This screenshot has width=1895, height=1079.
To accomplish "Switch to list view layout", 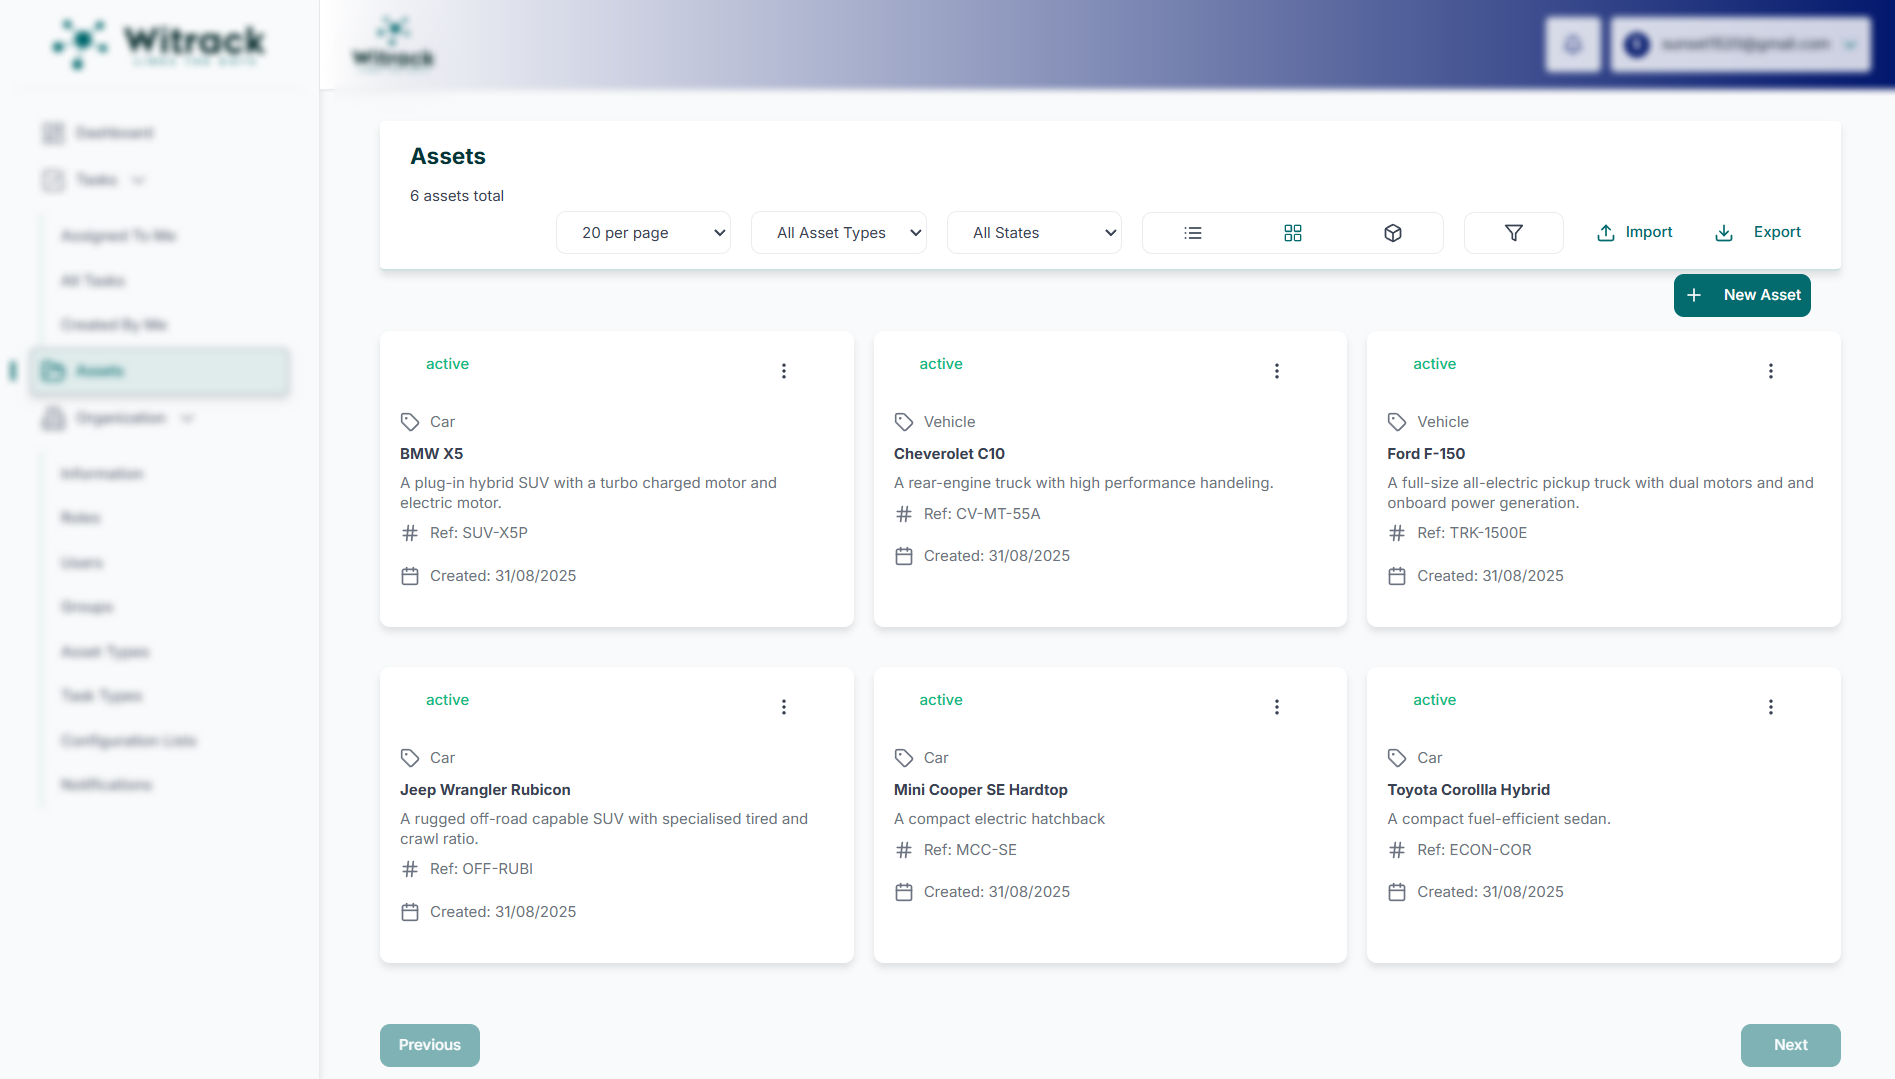I will [1192, 233].
